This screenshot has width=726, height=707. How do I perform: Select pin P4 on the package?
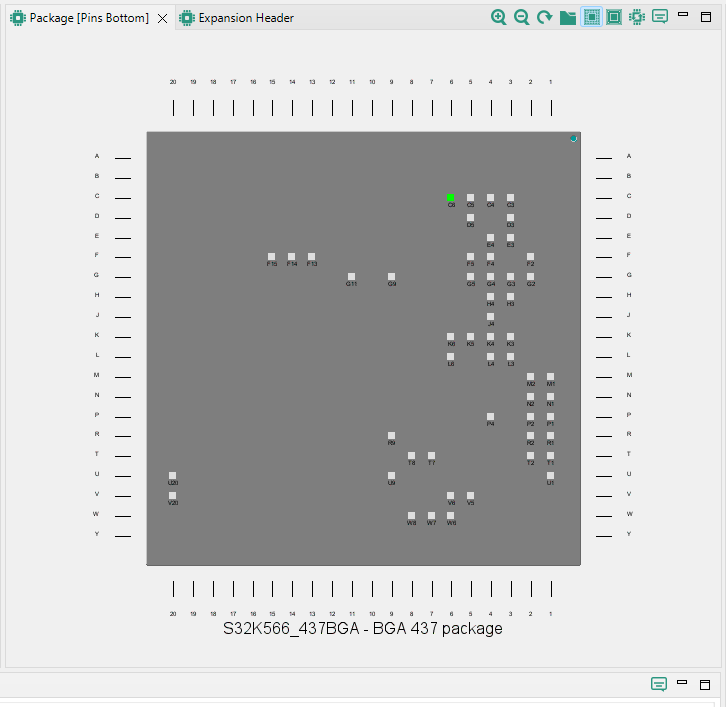[x=490, y=417]
